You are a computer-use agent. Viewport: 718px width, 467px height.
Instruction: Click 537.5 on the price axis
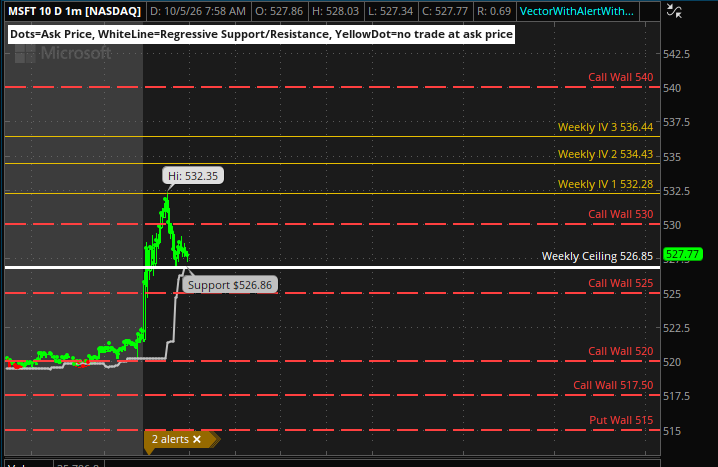coord(676,122)
